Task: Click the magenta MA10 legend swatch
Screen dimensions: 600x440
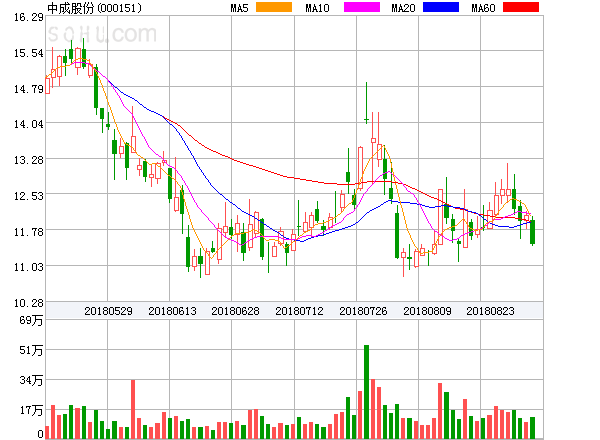Action: (362, 7)
